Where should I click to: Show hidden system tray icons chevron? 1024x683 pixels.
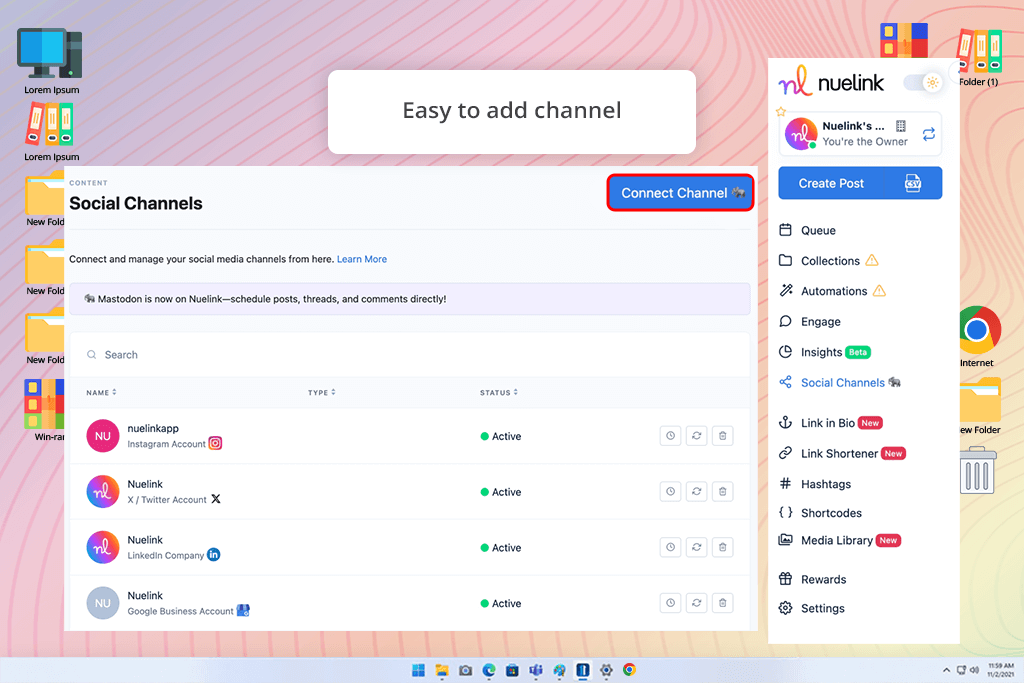click(946, 670)
